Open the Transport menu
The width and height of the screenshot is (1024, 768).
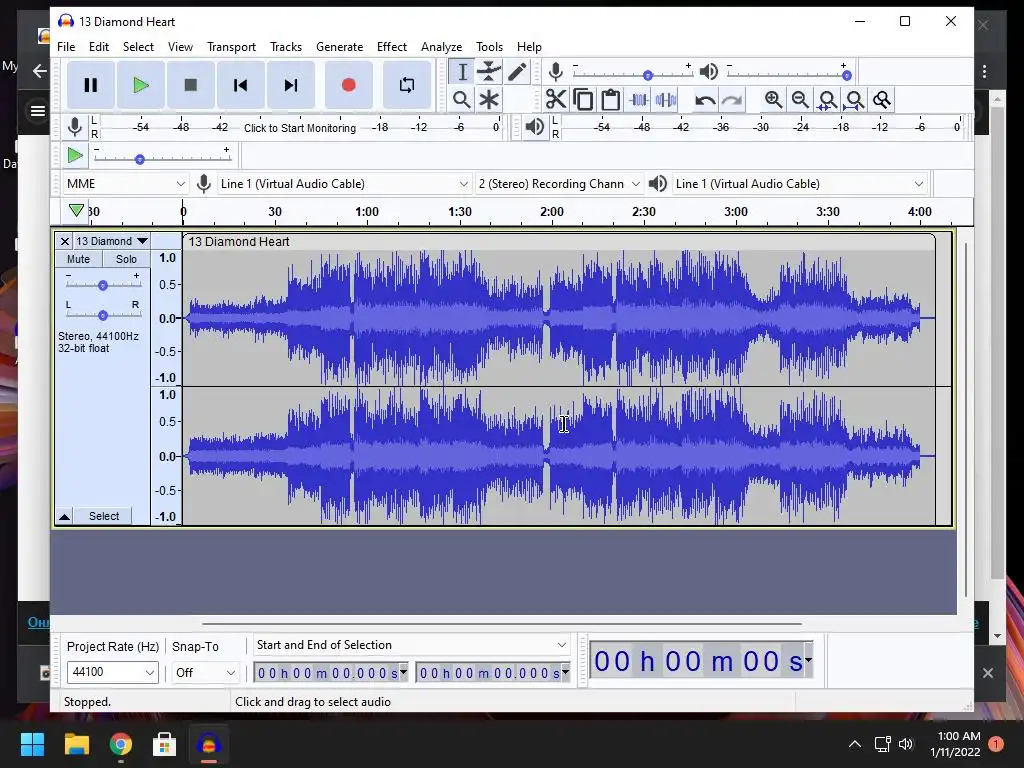(x=231, y=47)
